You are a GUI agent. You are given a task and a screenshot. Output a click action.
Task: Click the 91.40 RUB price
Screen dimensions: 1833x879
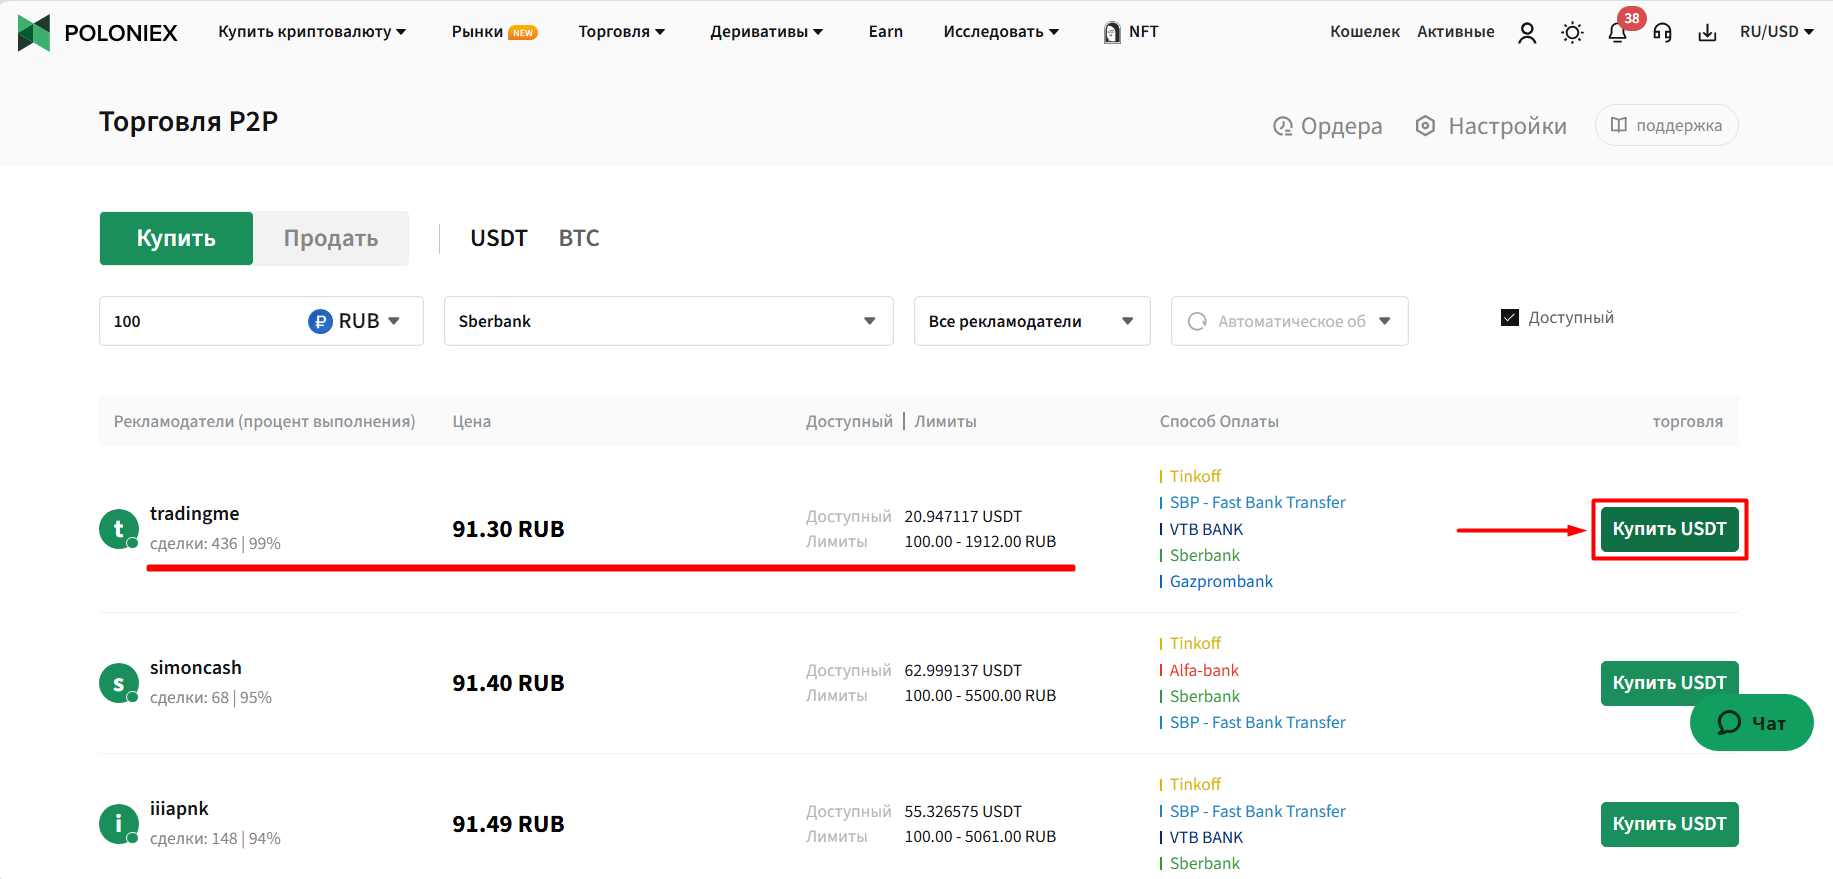(x=508, y=683)
